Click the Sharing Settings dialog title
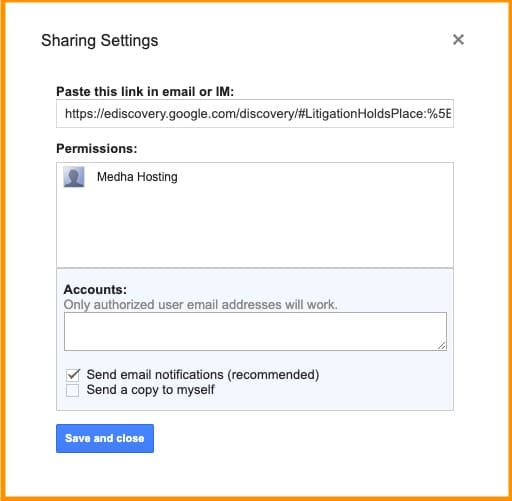 pos(100,41)
